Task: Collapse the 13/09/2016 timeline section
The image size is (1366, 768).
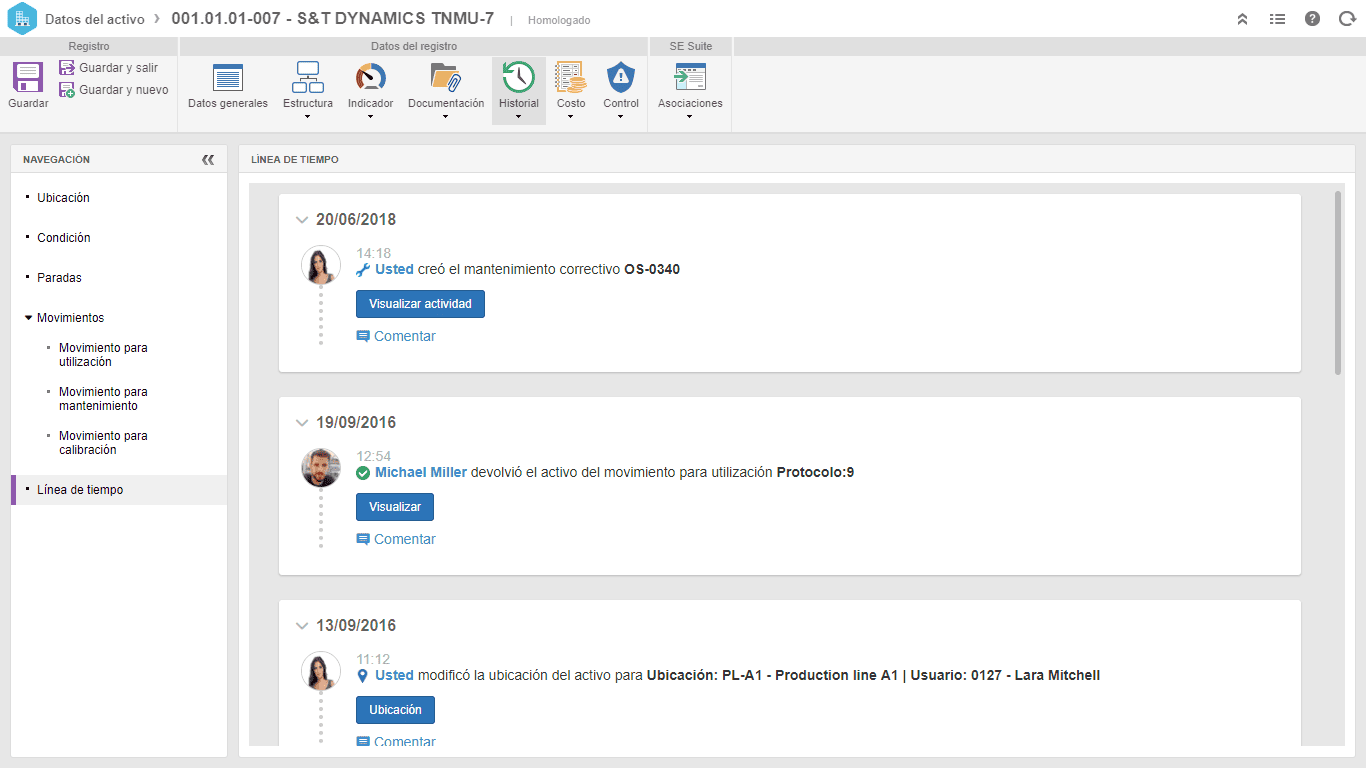Action: pos(302,626)
